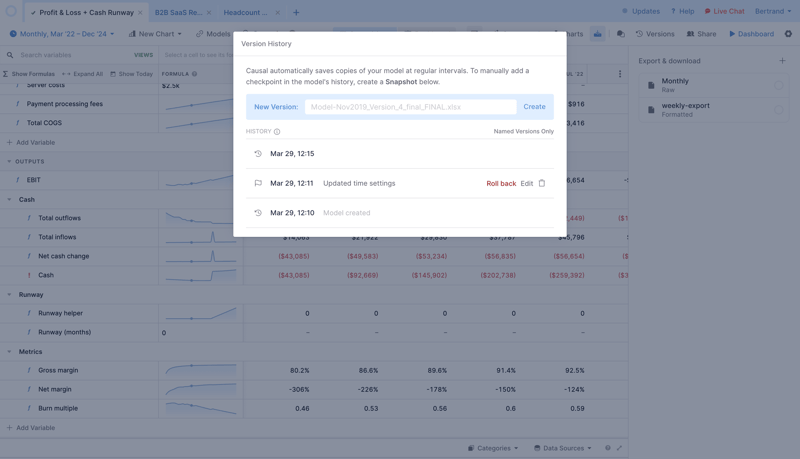This screenshot has height=459, width=800.
Task: Open the Data Sources dropdown
Action: [x=562, y=448]
